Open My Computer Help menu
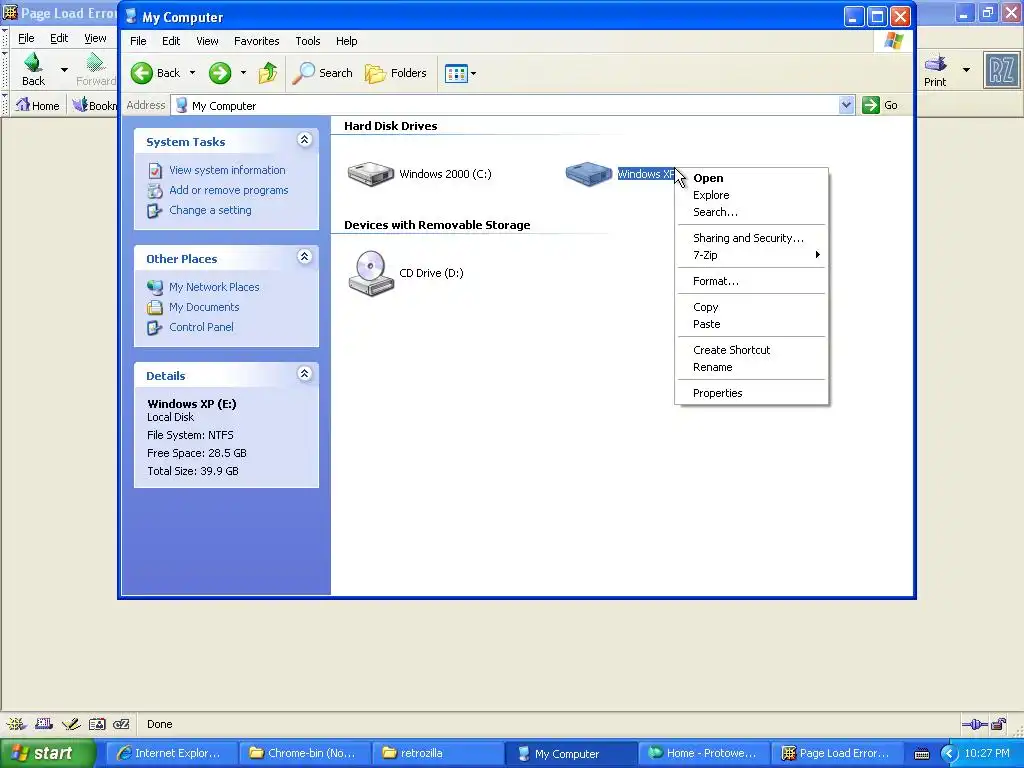Viewport: 1024px width, 768px height. (347, 41)
